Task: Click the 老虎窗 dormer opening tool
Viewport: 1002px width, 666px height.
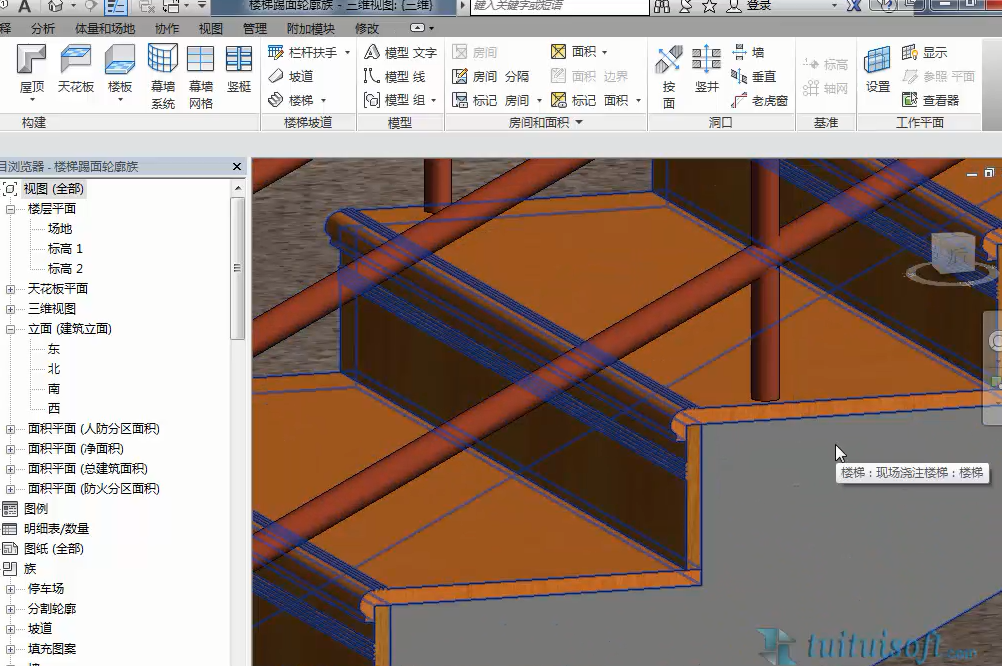Action: (x=759, y=100)
